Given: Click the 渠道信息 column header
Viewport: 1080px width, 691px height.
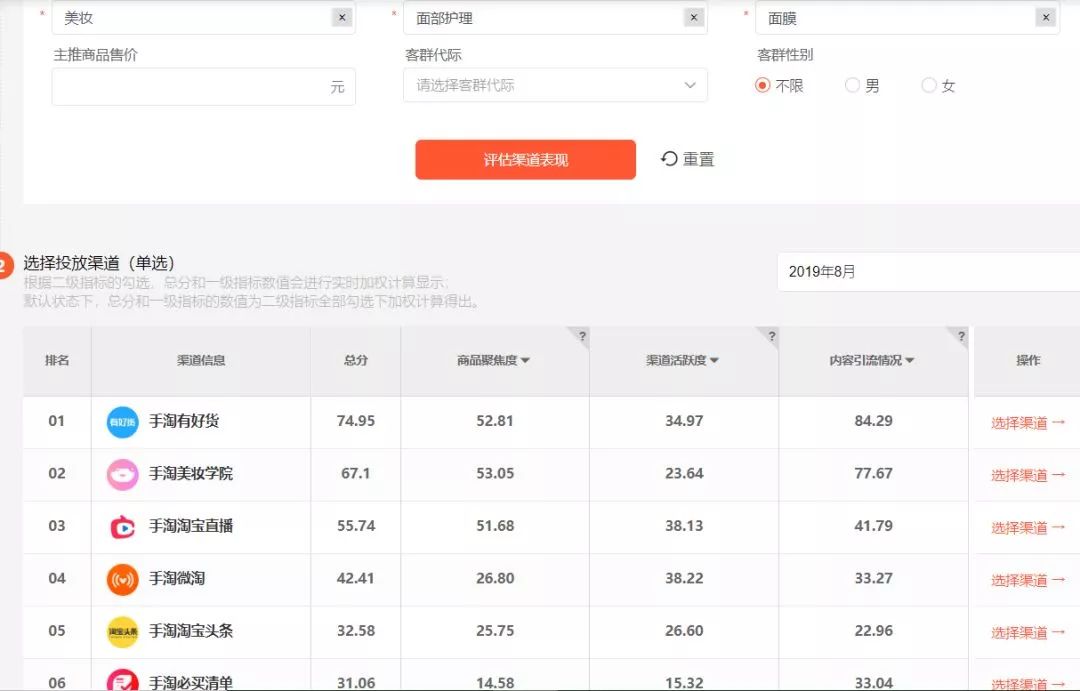Looking at the screenshot, I should click(x=201, y=360).
